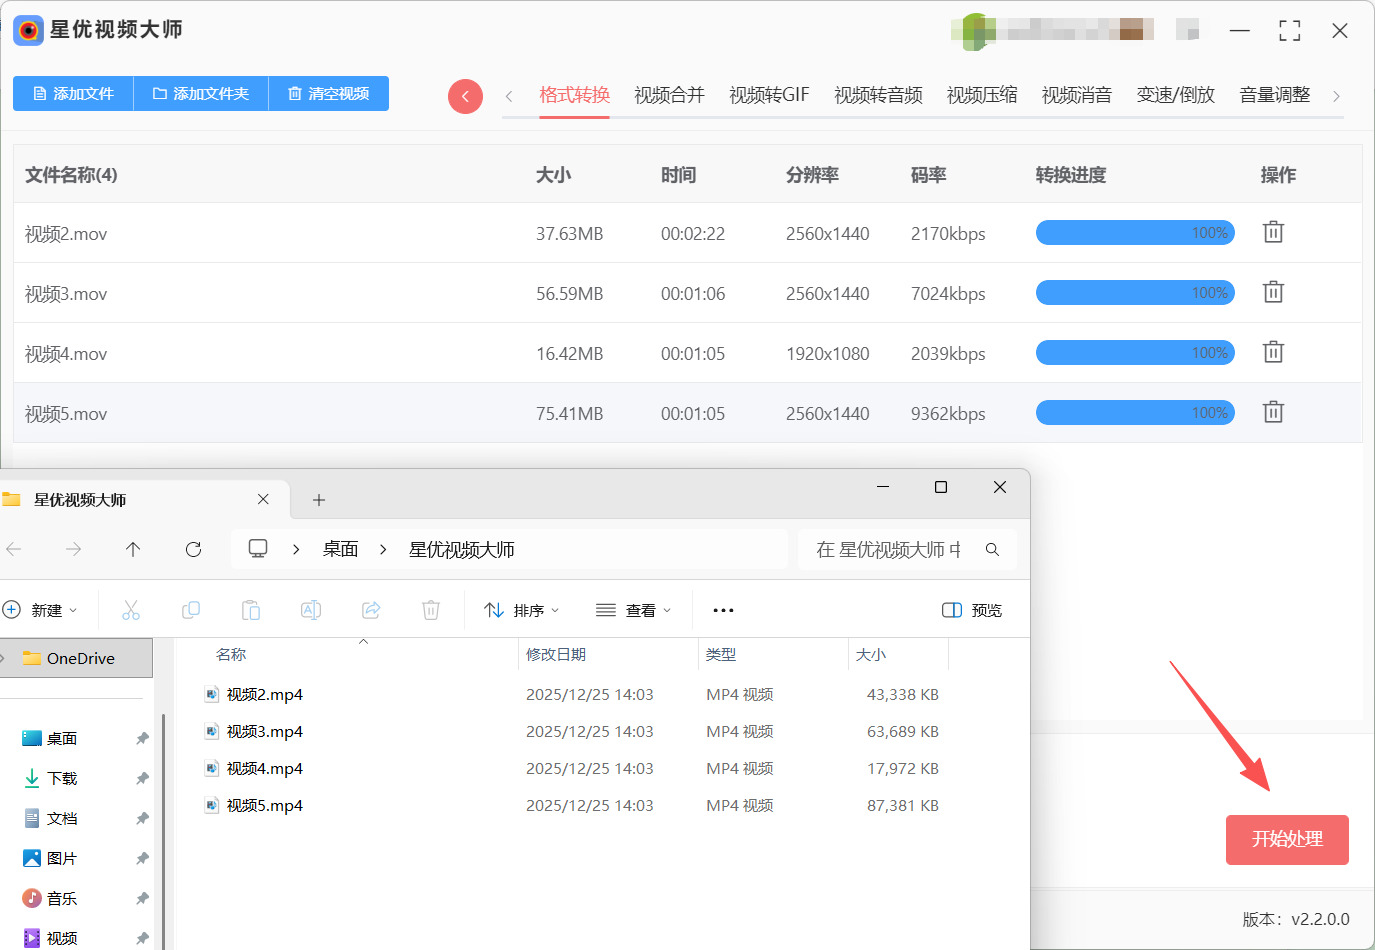Click the progress bar for 视频5.mov
The width and height of the screenshot is (1375, 950).
(1135, 413)
